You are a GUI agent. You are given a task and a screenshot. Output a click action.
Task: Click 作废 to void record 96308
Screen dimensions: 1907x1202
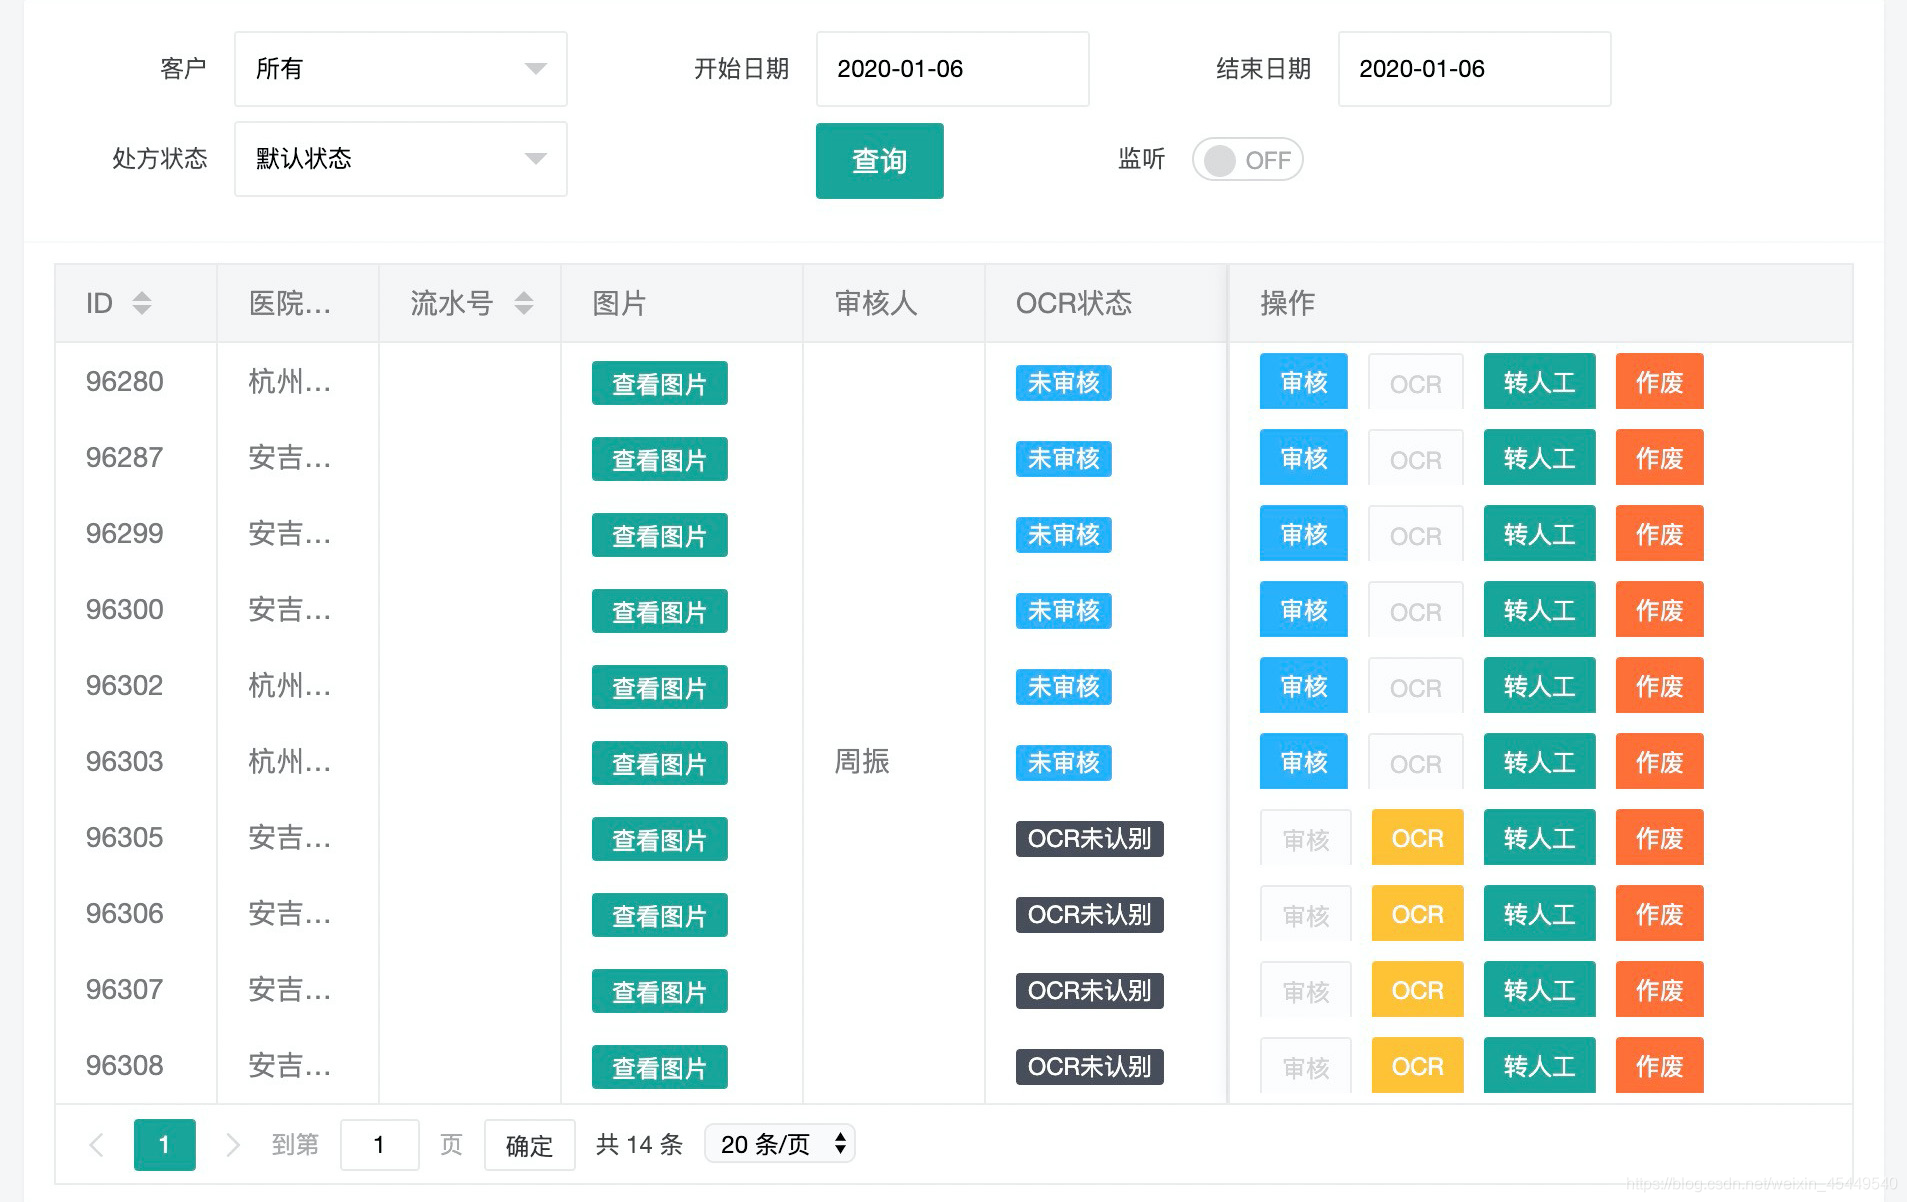(x=1658, y=1066)
